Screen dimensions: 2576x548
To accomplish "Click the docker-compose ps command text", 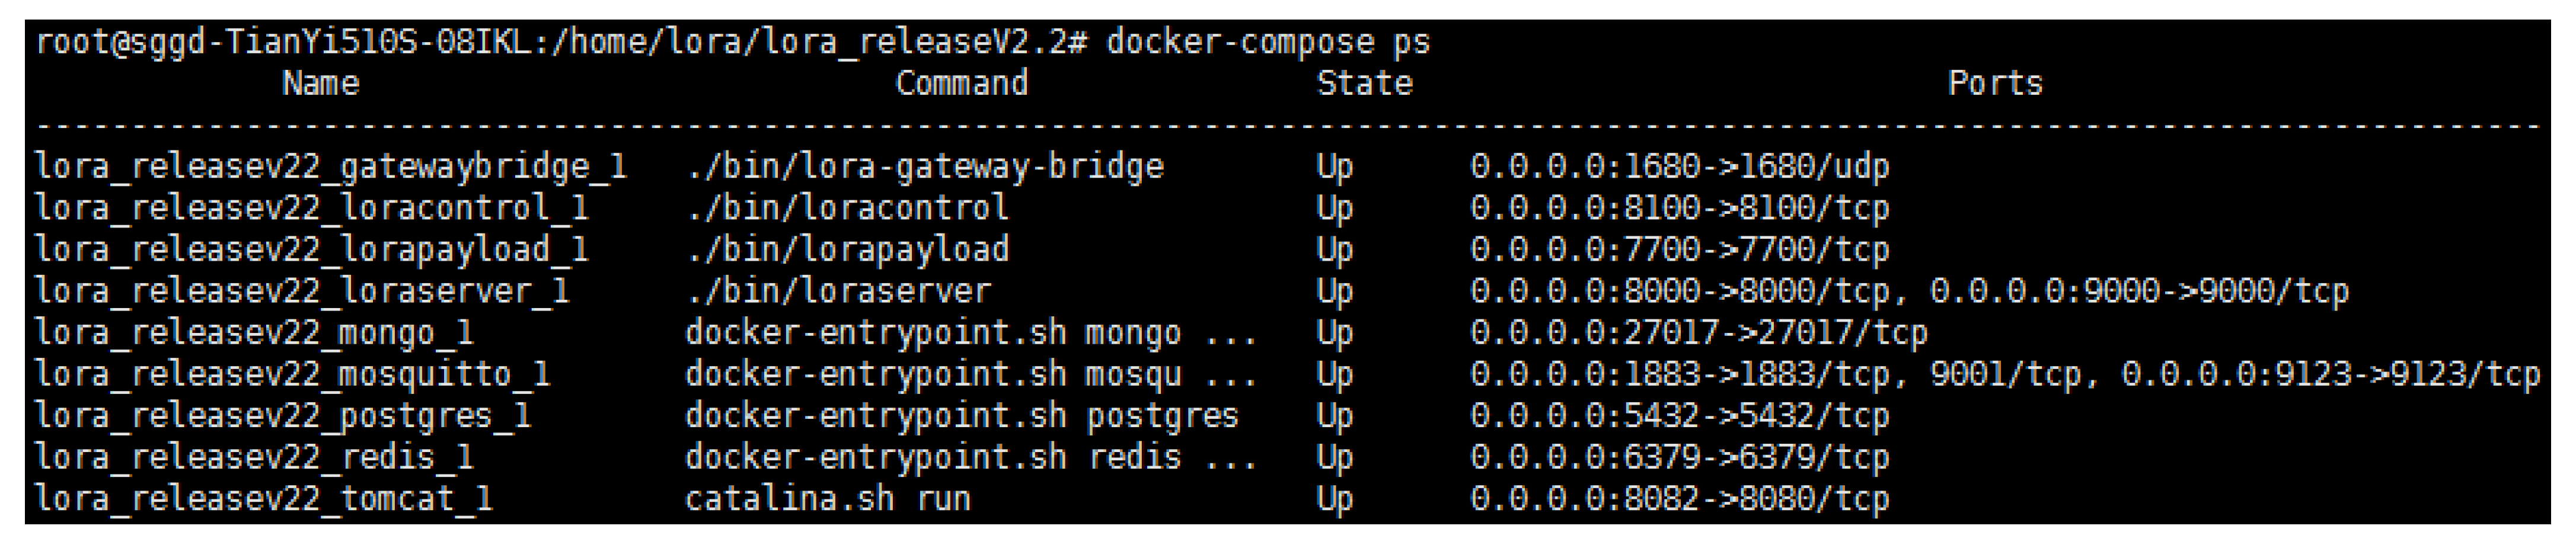I will tap(1268, 42).
